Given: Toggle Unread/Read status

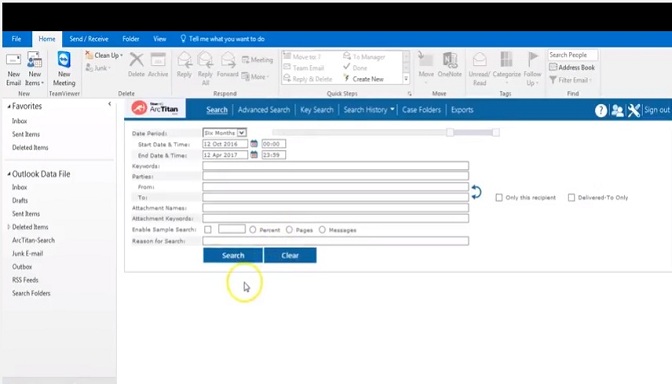Looking at the screenshot, I should click(479, 69).
